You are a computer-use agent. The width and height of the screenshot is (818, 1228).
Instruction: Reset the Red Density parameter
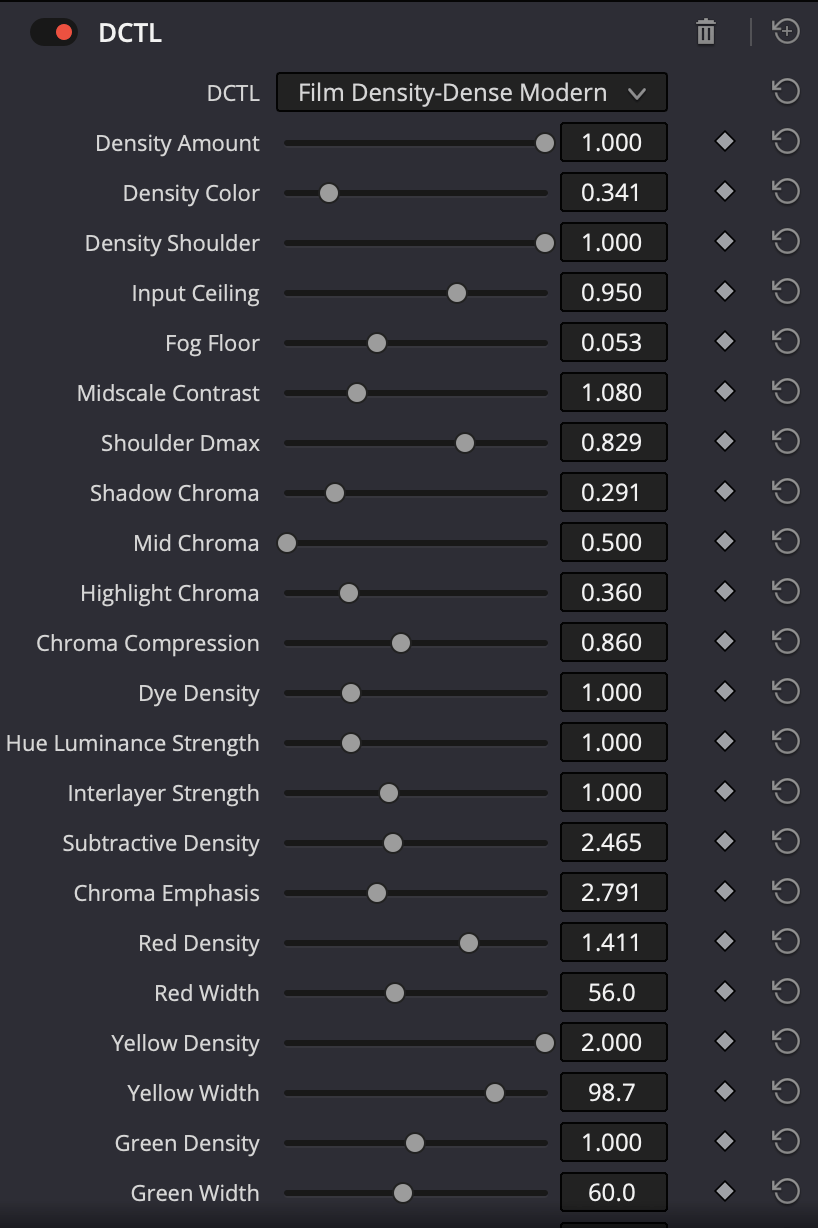pos(786,942)
